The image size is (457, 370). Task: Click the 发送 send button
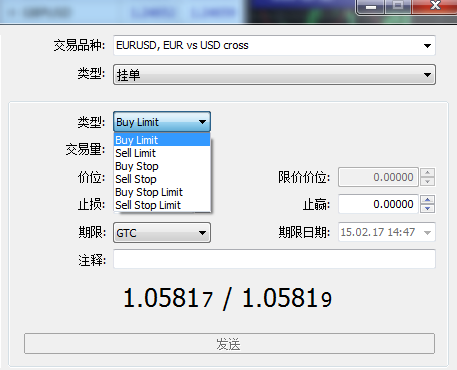pos(229,344)
